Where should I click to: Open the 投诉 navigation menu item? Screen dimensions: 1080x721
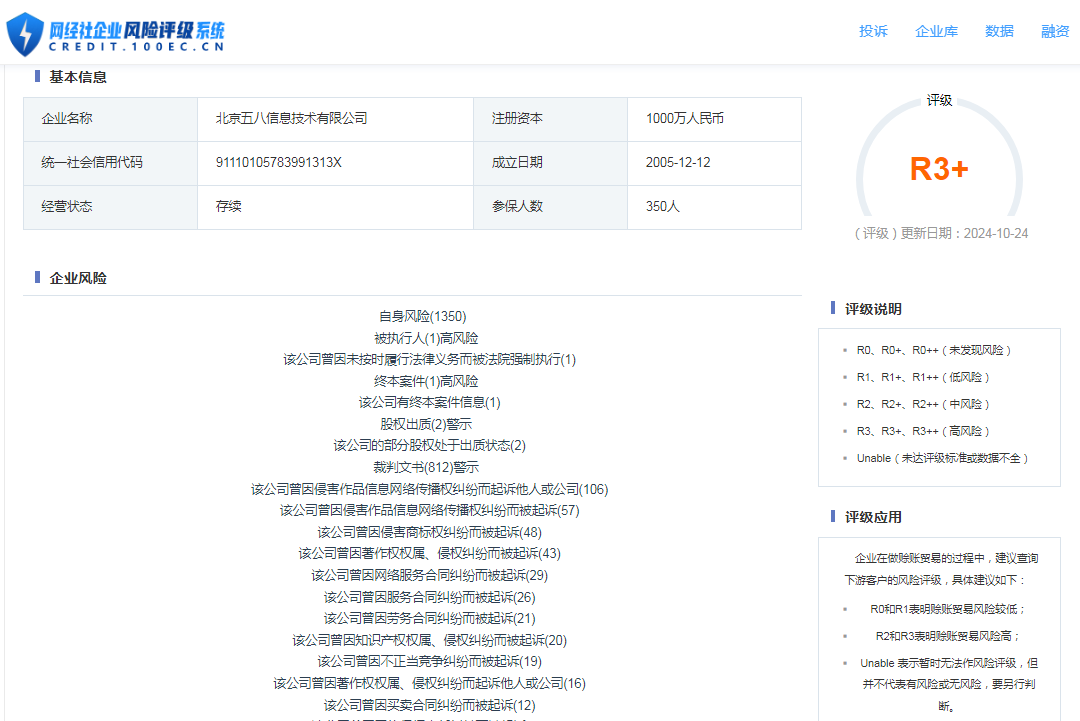pos(873,31)
